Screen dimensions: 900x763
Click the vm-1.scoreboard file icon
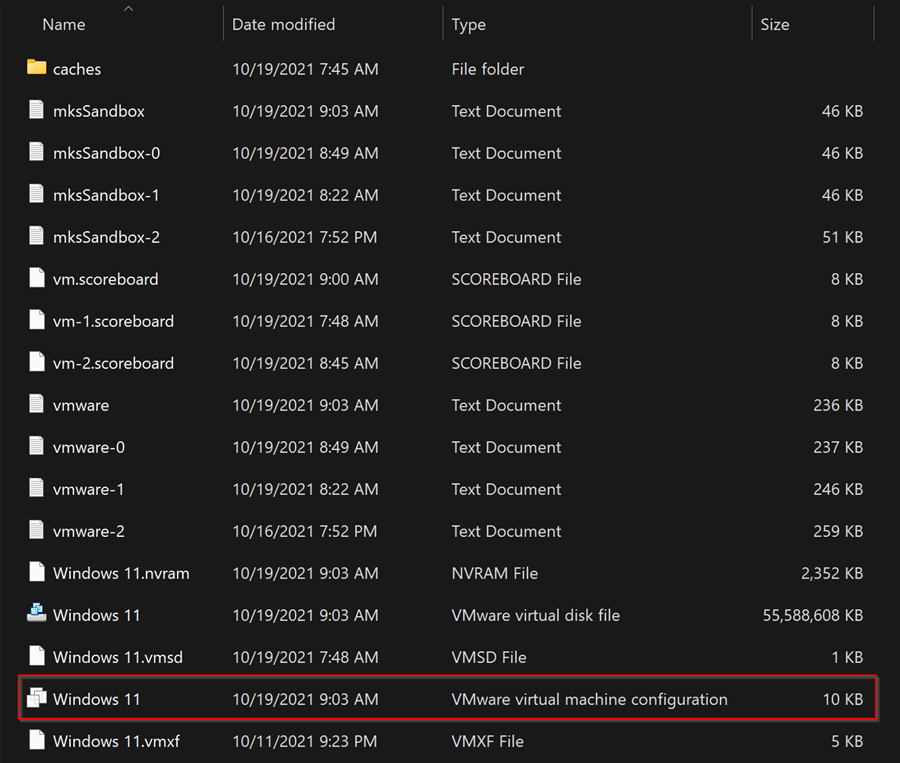click(37, 320)
